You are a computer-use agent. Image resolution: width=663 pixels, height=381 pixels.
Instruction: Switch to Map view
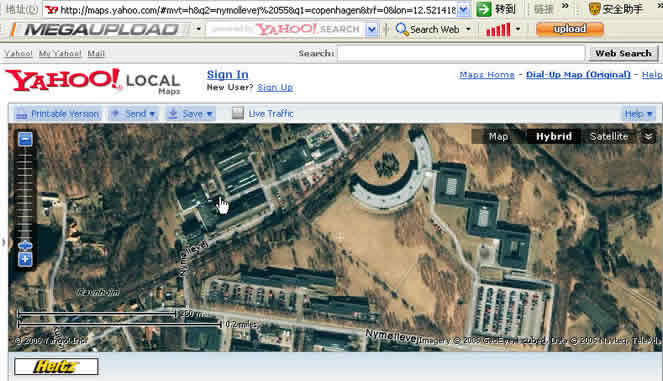click(x=498, y=137)
